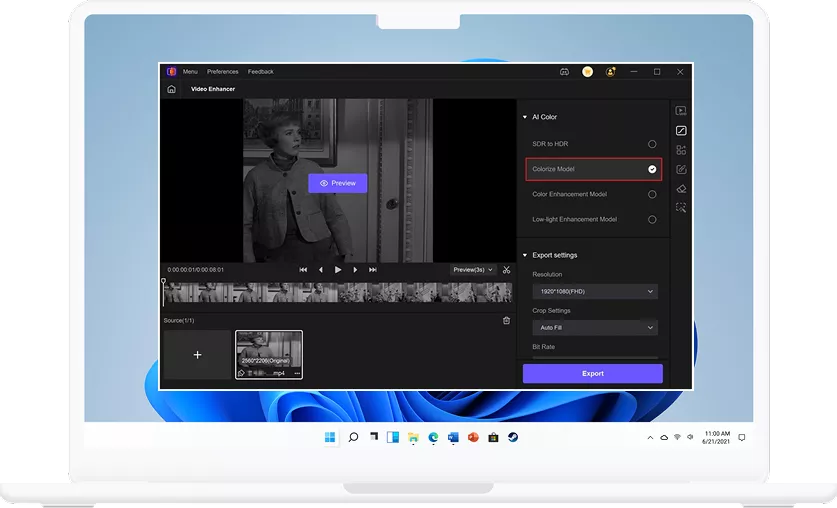Launch PowerPoint from the taskbar
The image size is (837, 508).
click(x=473, y=438)
